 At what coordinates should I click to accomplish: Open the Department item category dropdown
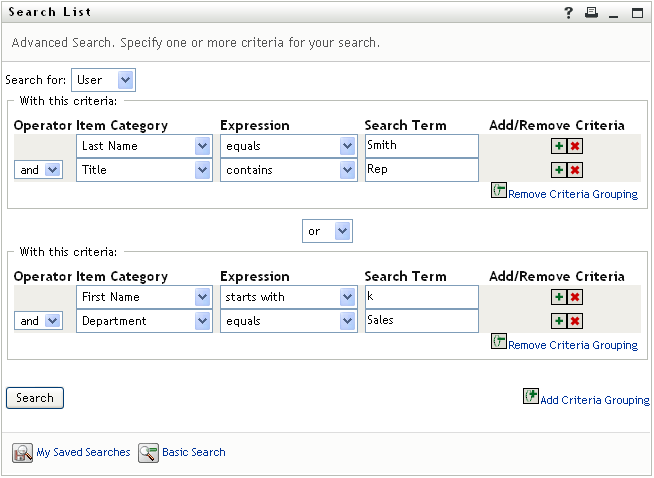144,321
